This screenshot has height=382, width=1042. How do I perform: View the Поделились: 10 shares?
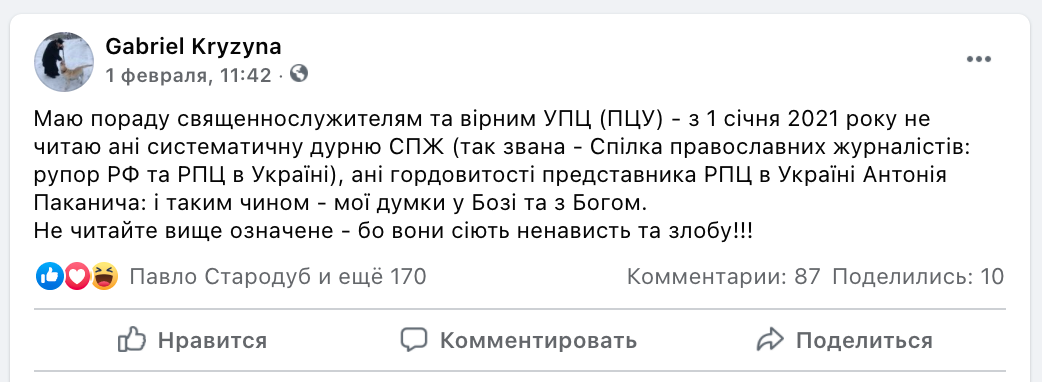(918, 277)
